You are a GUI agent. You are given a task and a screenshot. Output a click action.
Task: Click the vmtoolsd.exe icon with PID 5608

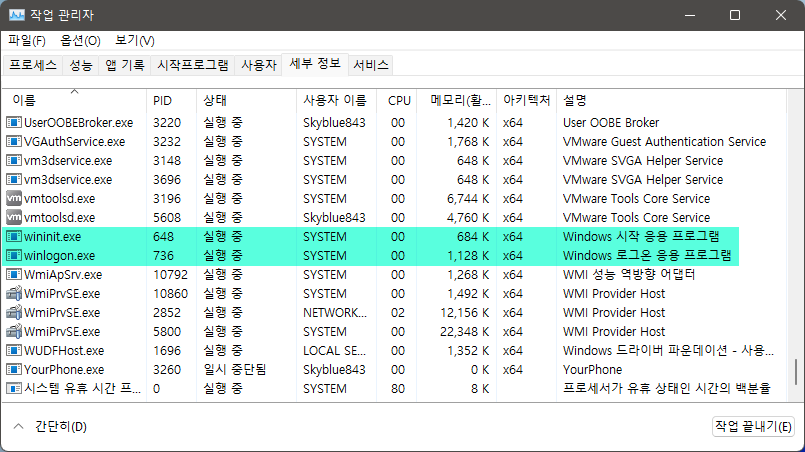pyautogui.click(x=14, y=217)
